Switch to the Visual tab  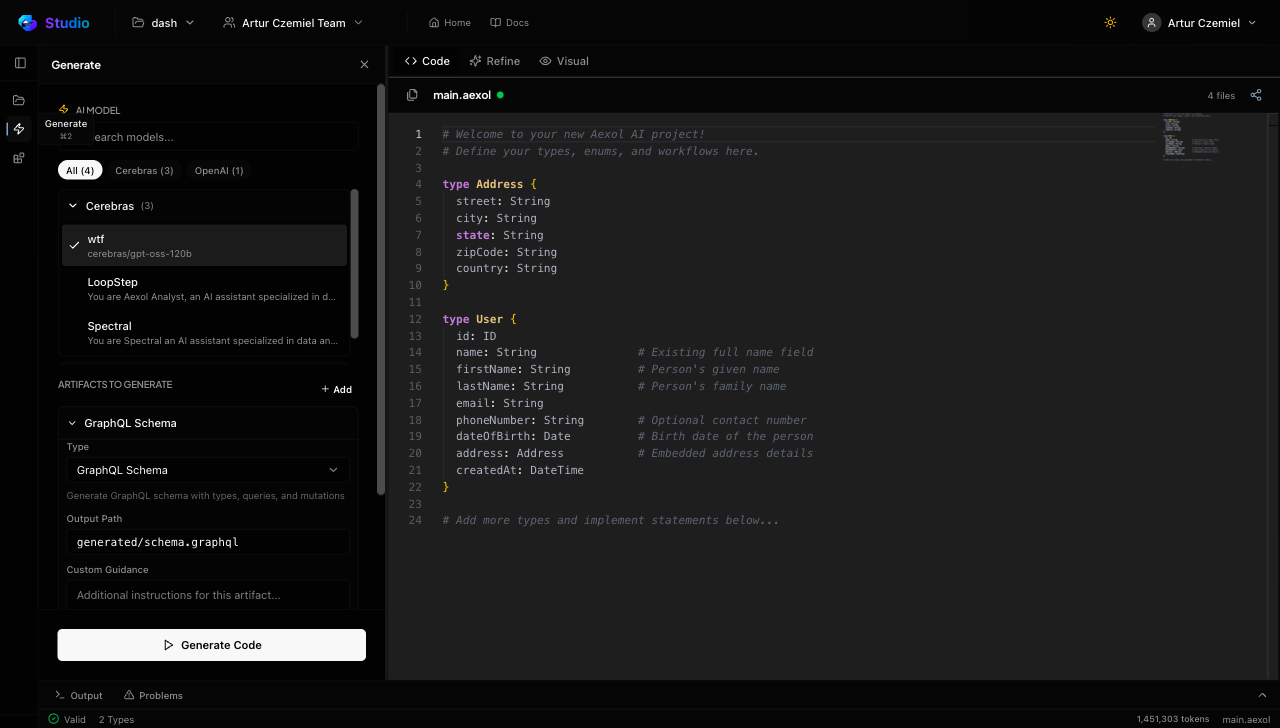(564, 61)
